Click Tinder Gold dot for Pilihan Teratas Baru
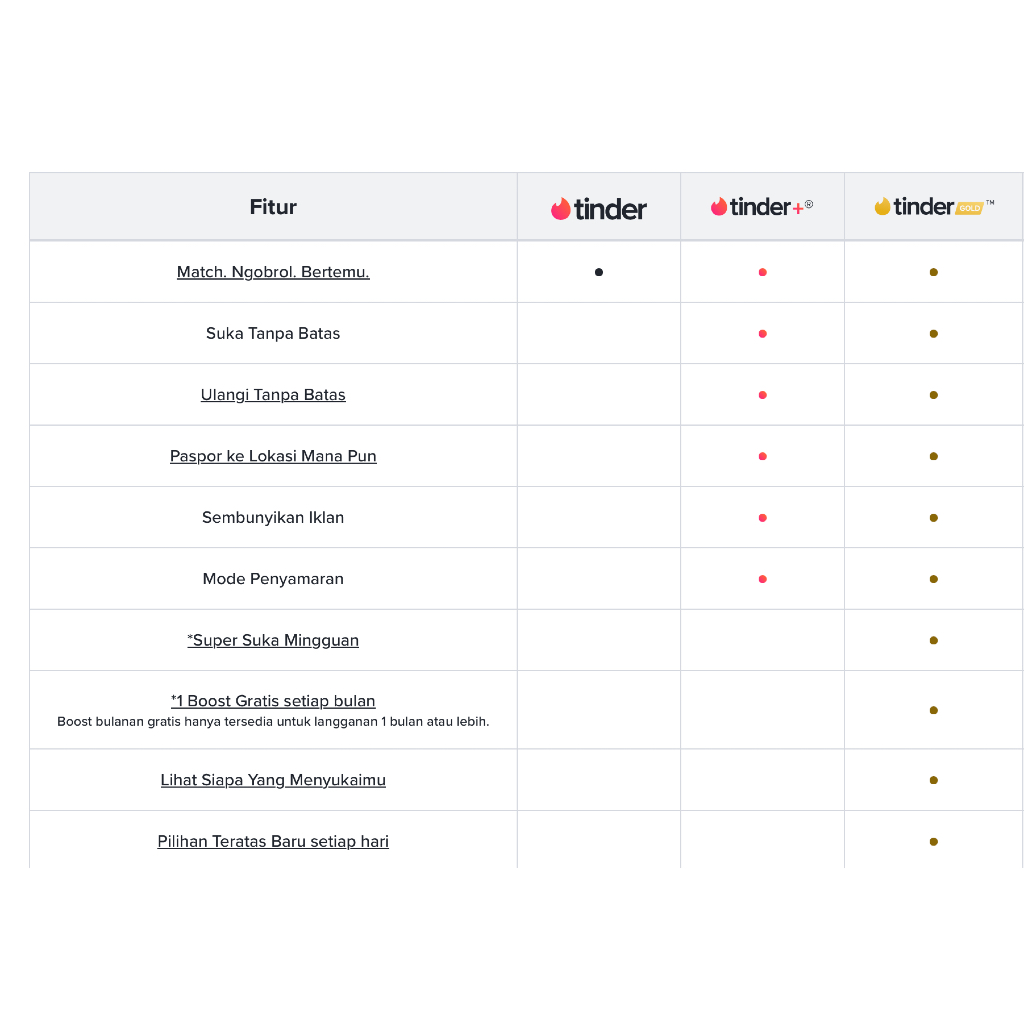The image size is (1024, 1024). pyautogui.click(x=934, y=841)
